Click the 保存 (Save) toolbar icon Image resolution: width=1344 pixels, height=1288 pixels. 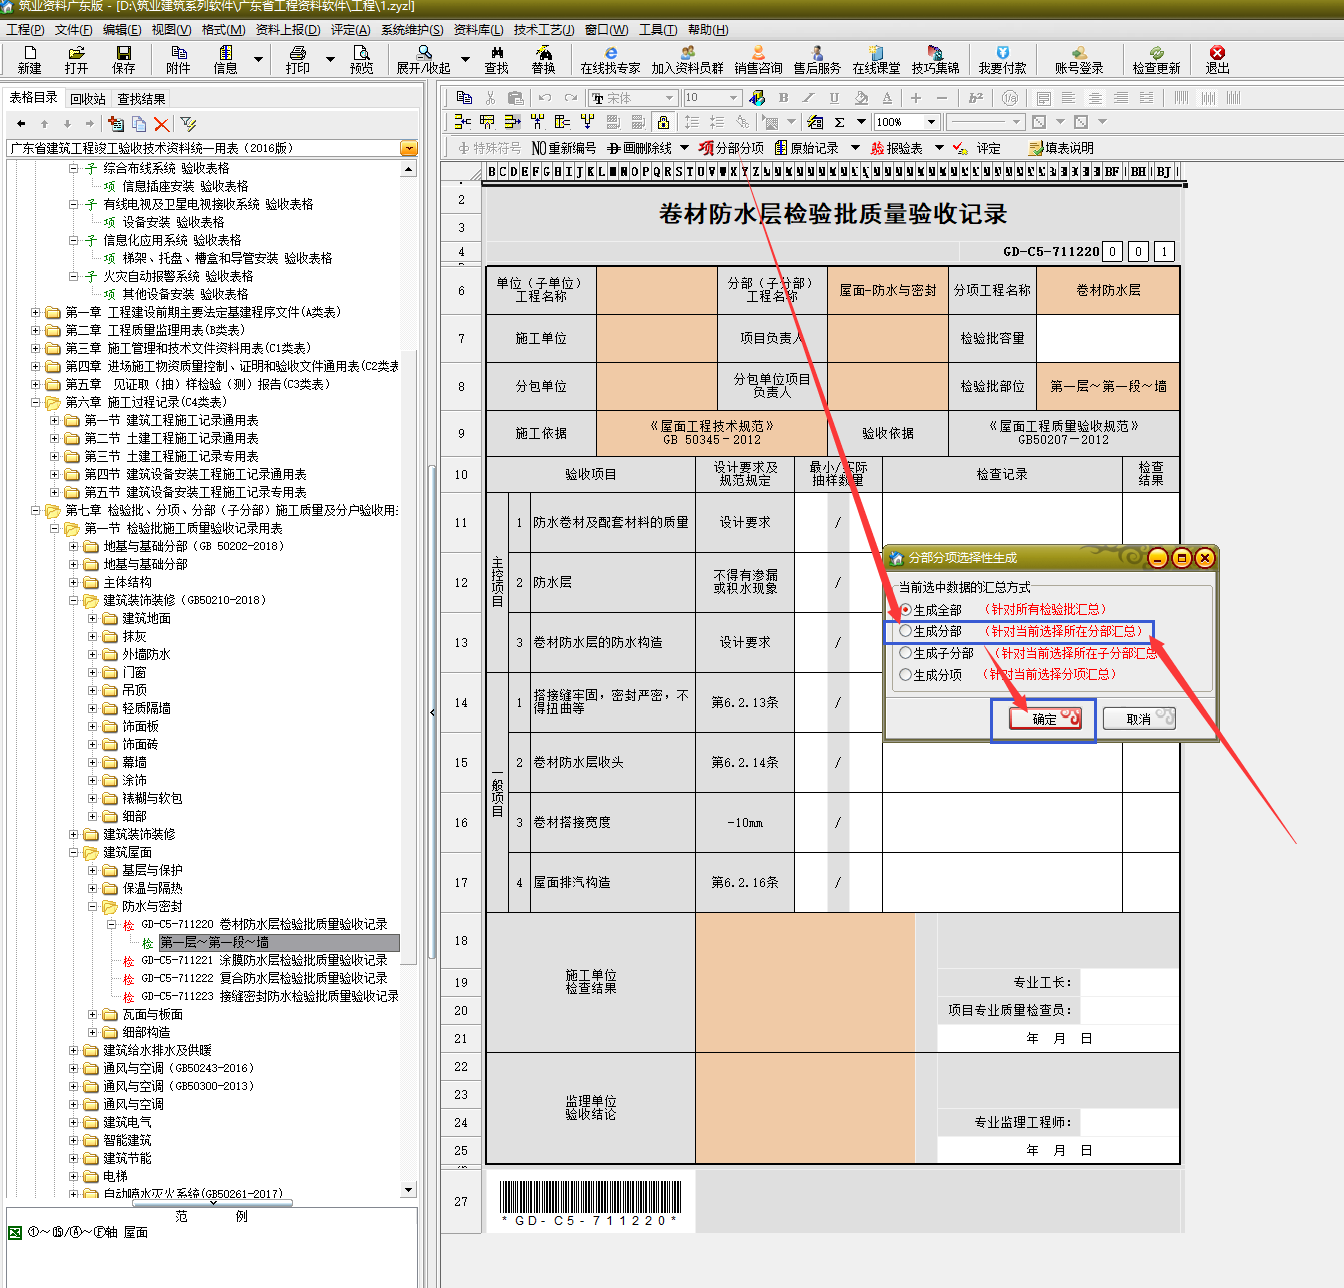pos(124,60)
